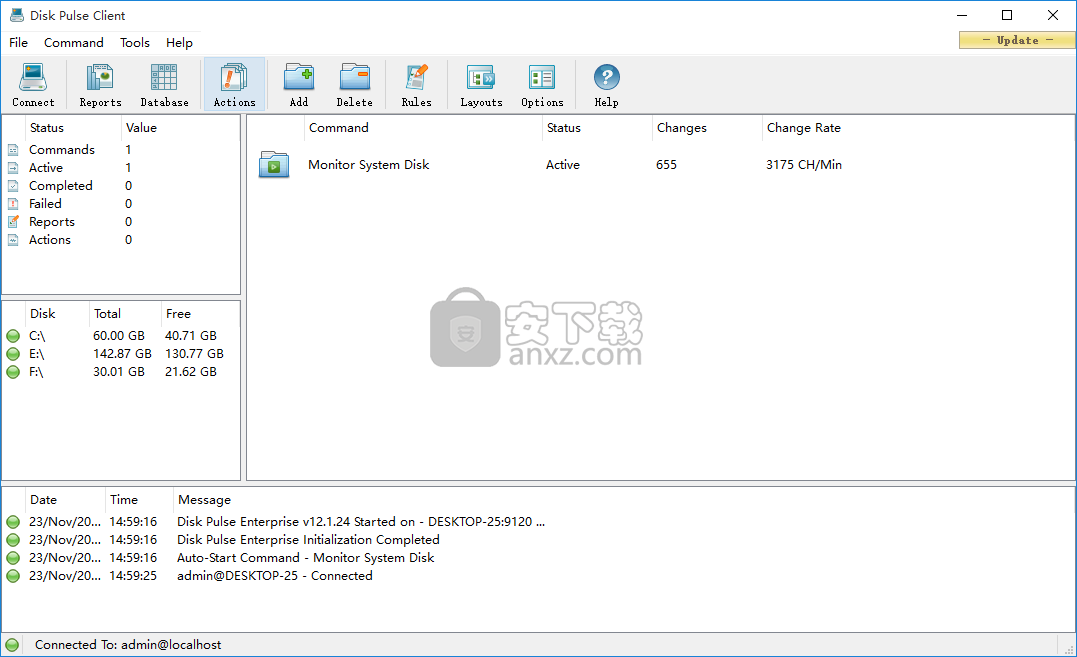Click the icon beside Completed status row
Image resolution: width=1077 pixels, height=657 pixels.
(13, 185)
